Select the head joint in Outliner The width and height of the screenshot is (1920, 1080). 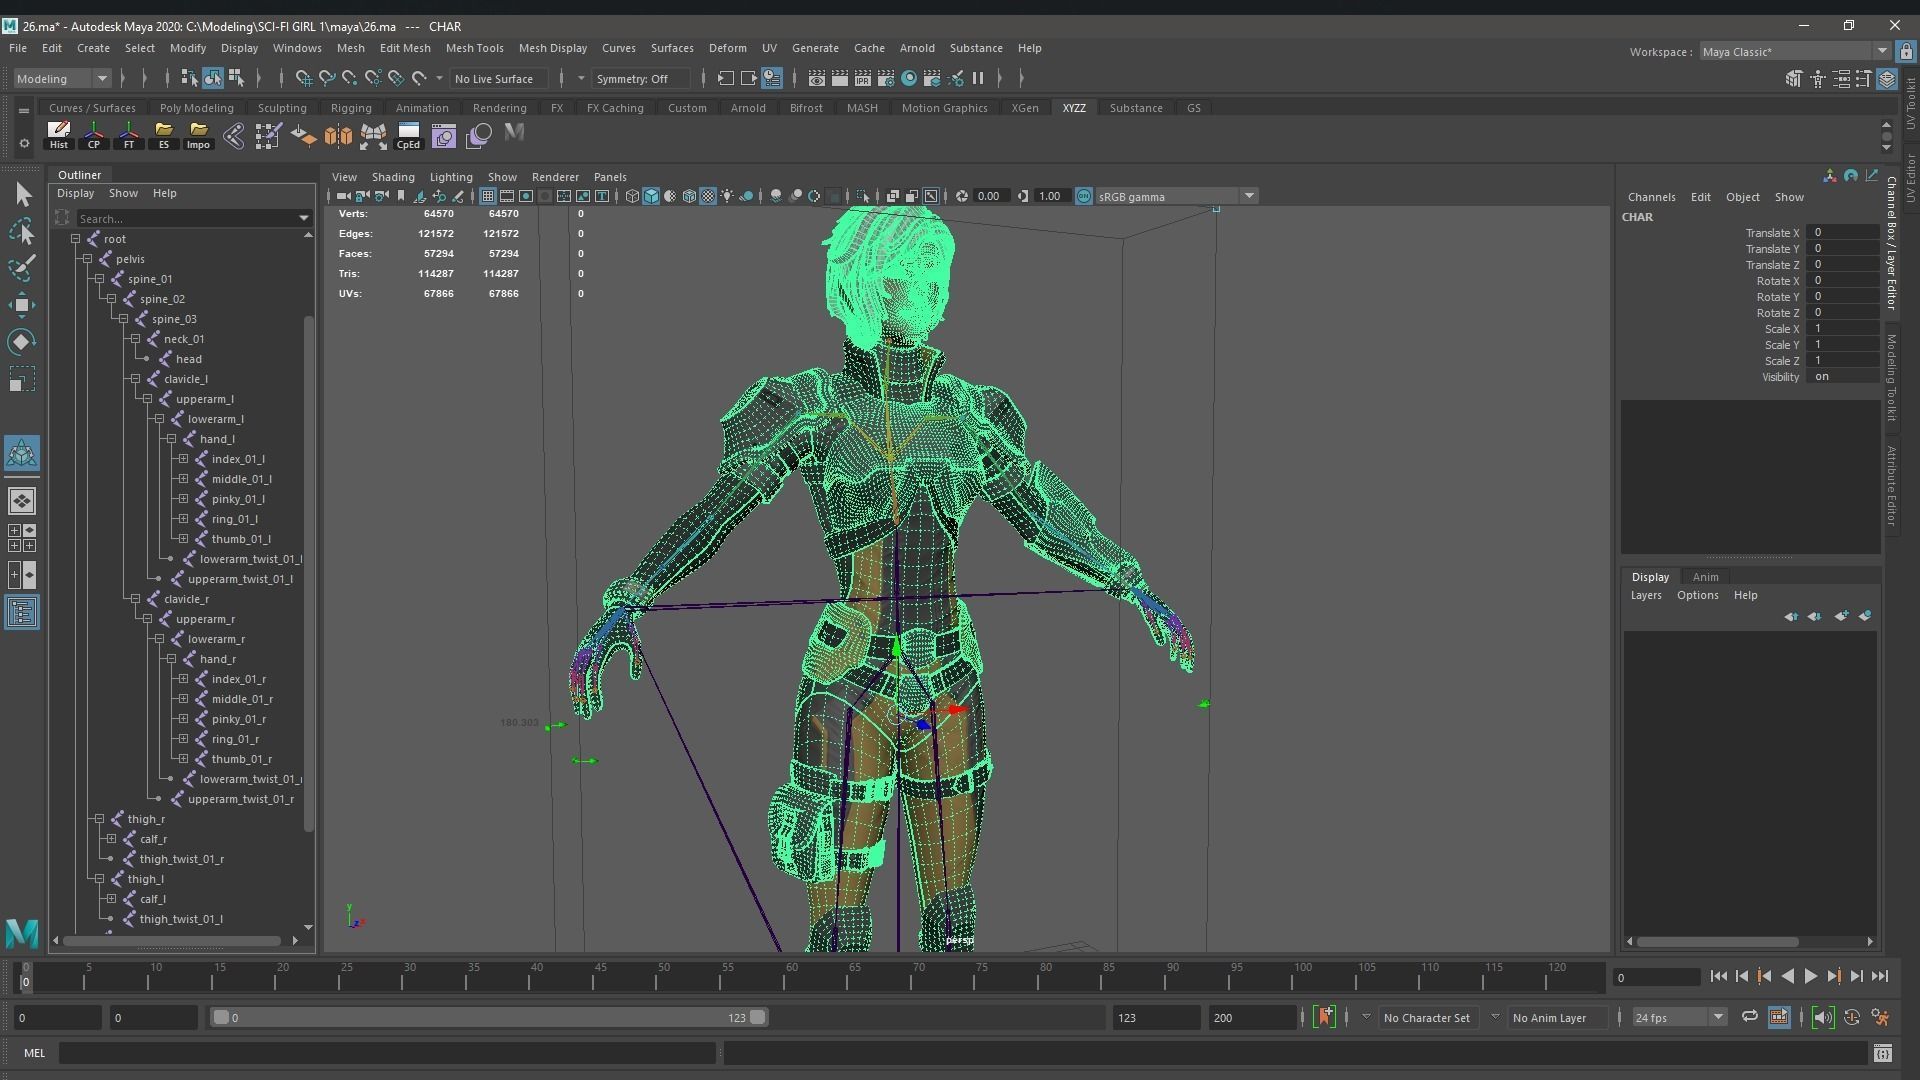click(188, 359)
